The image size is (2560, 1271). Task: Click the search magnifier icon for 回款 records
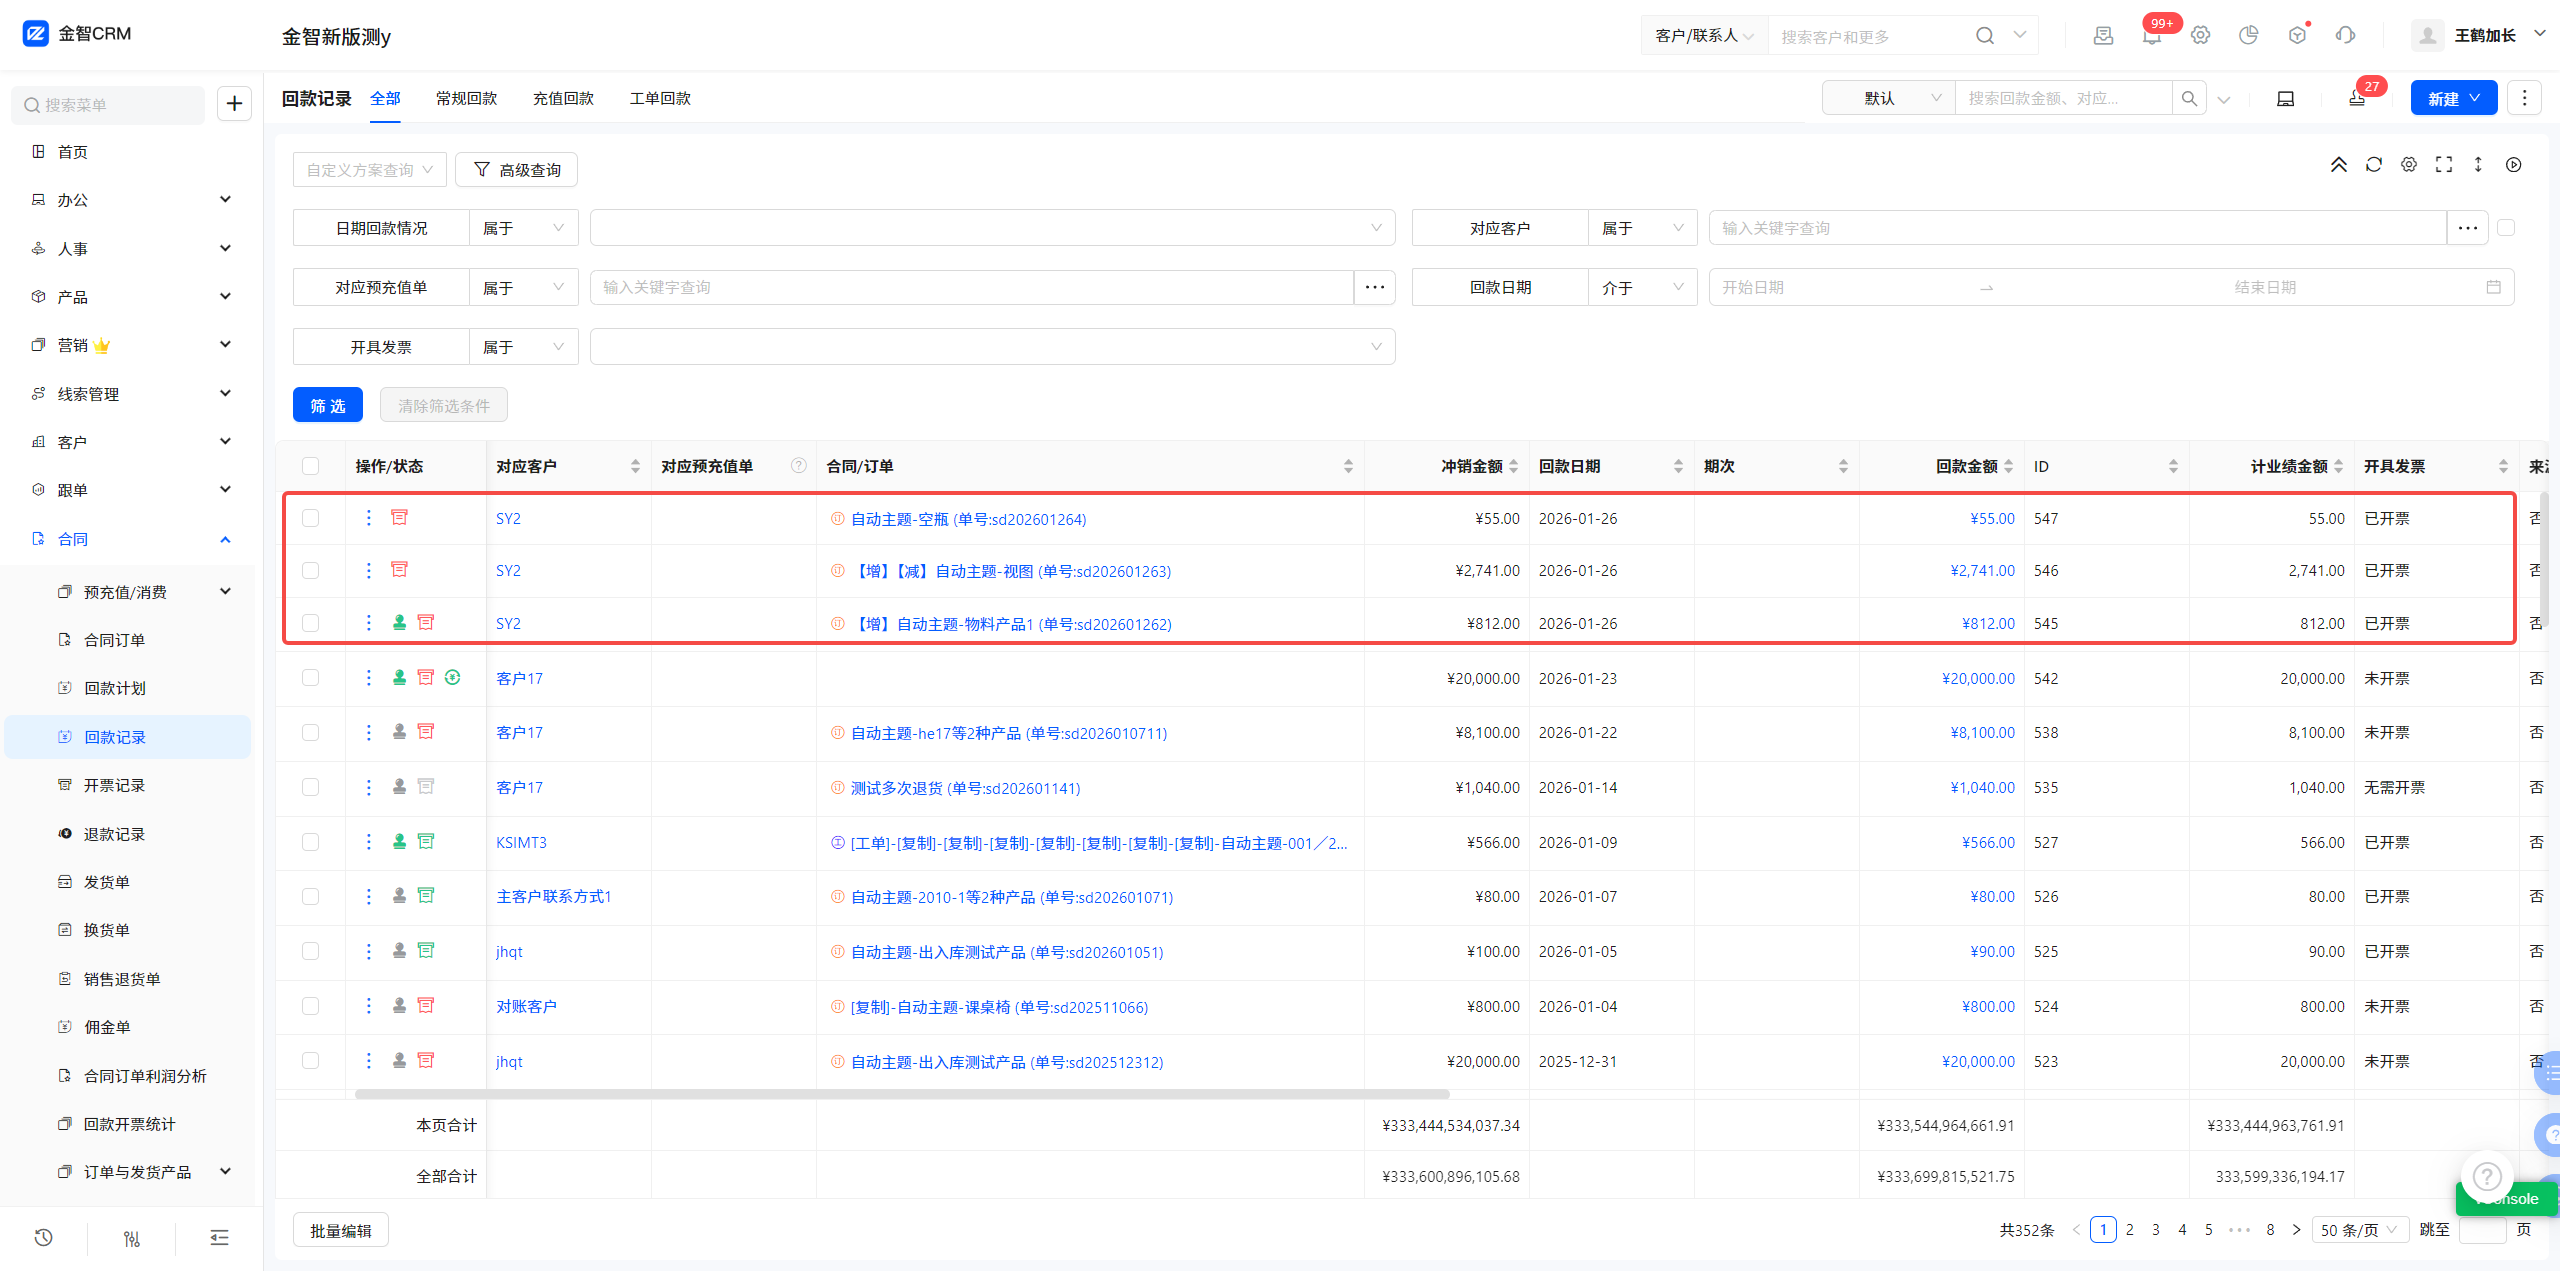tap(2189, 99)
